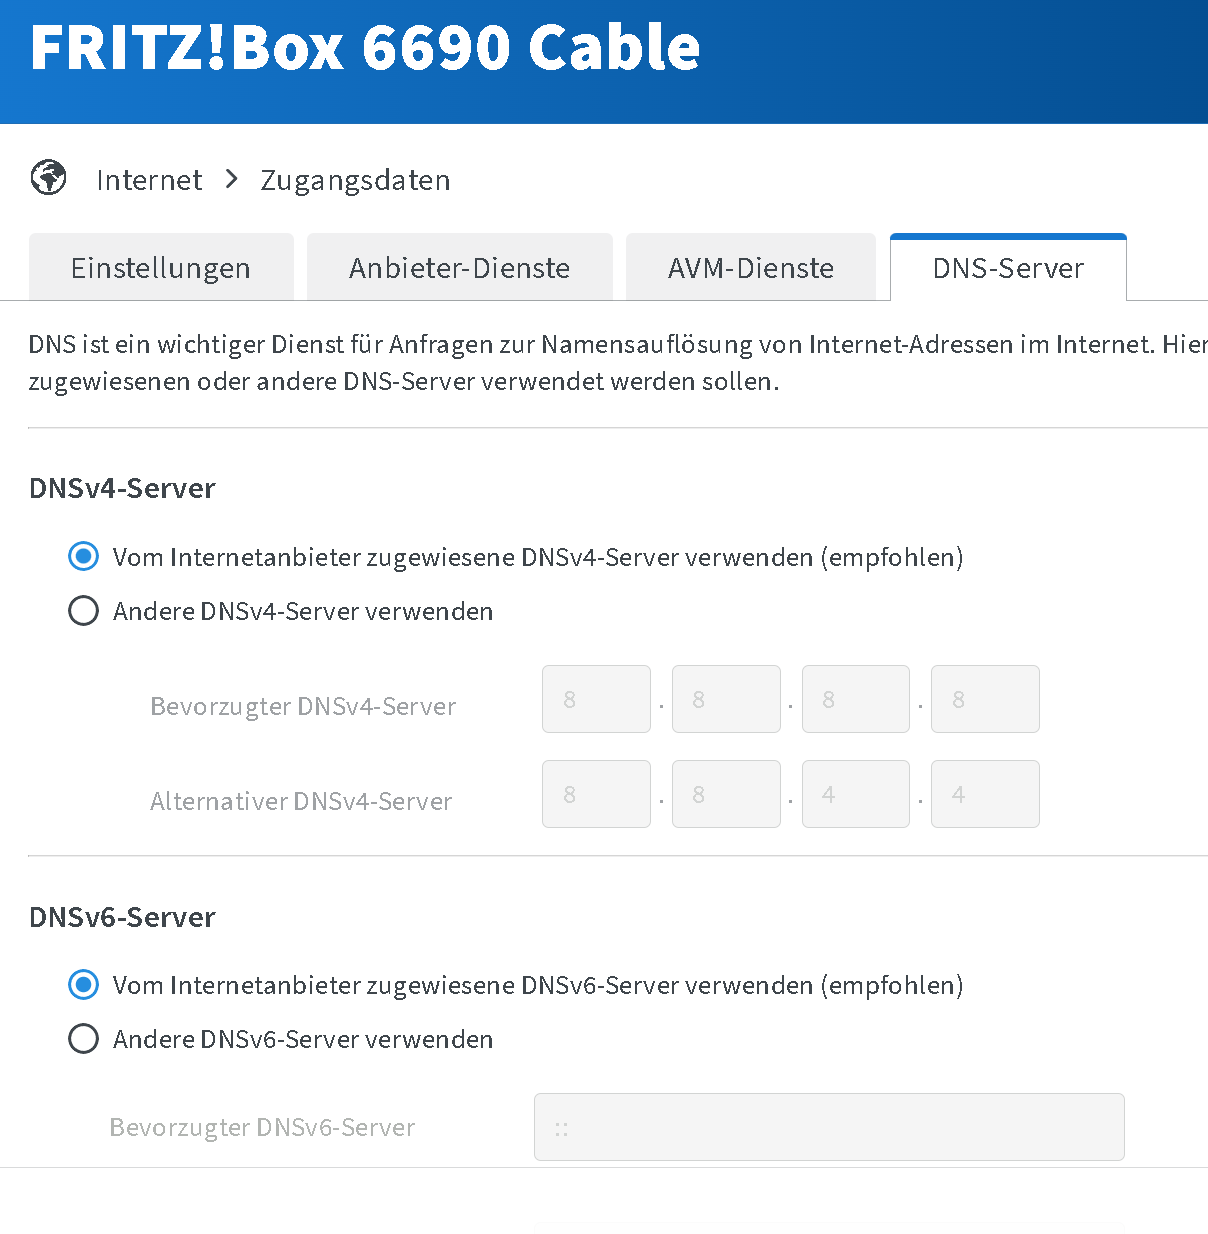Switch to the Anbieter-Dienste tab

coord(459,267)
